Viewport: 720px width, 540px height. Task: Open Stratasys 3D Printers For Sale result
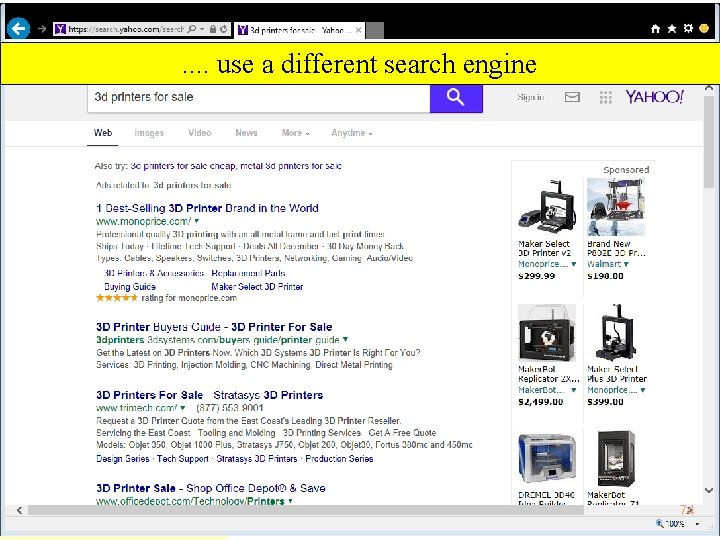click(209, 395)
